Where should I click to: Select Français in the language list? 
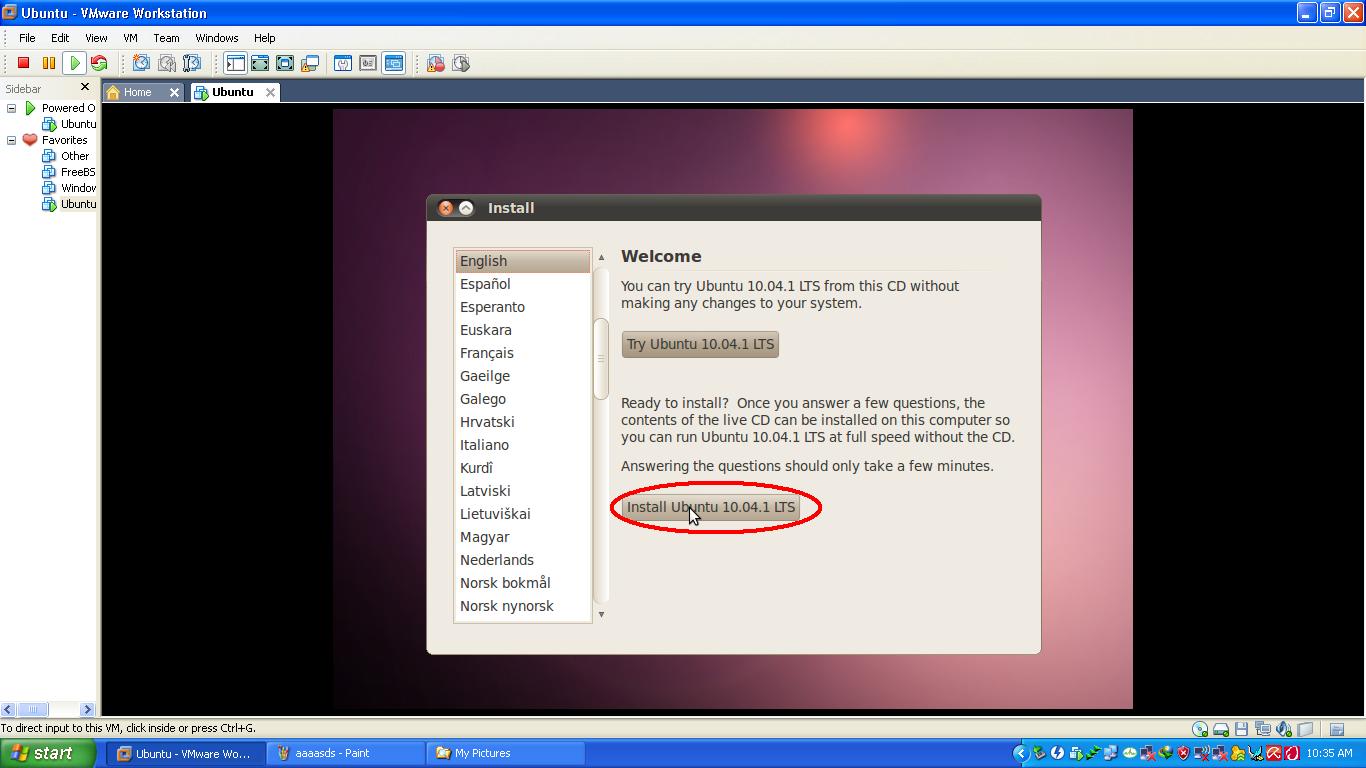(522, 353)
